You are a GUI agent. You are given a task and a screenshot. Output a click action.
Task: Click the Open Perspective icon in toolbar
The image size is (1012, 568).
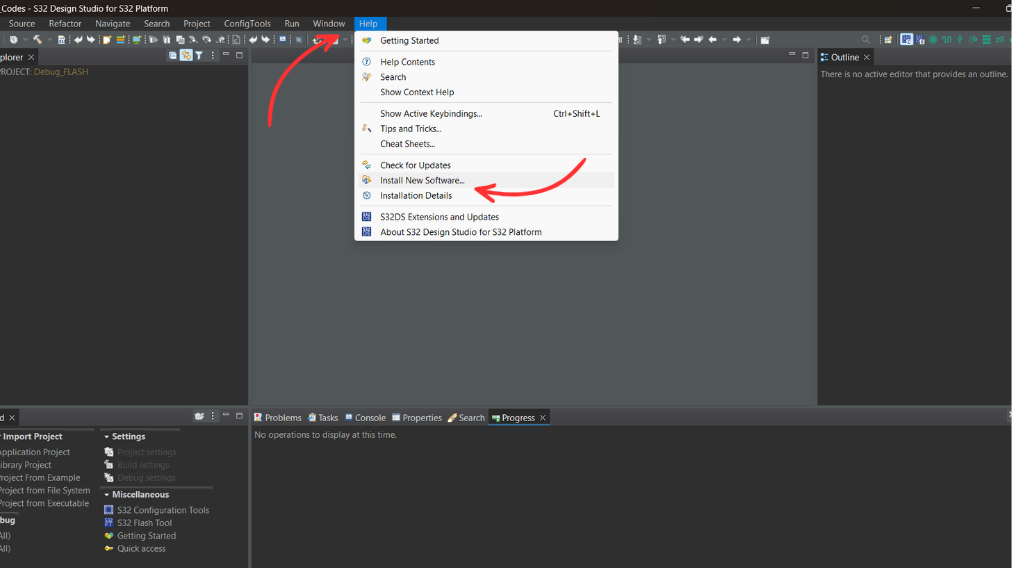coord(888,40)
